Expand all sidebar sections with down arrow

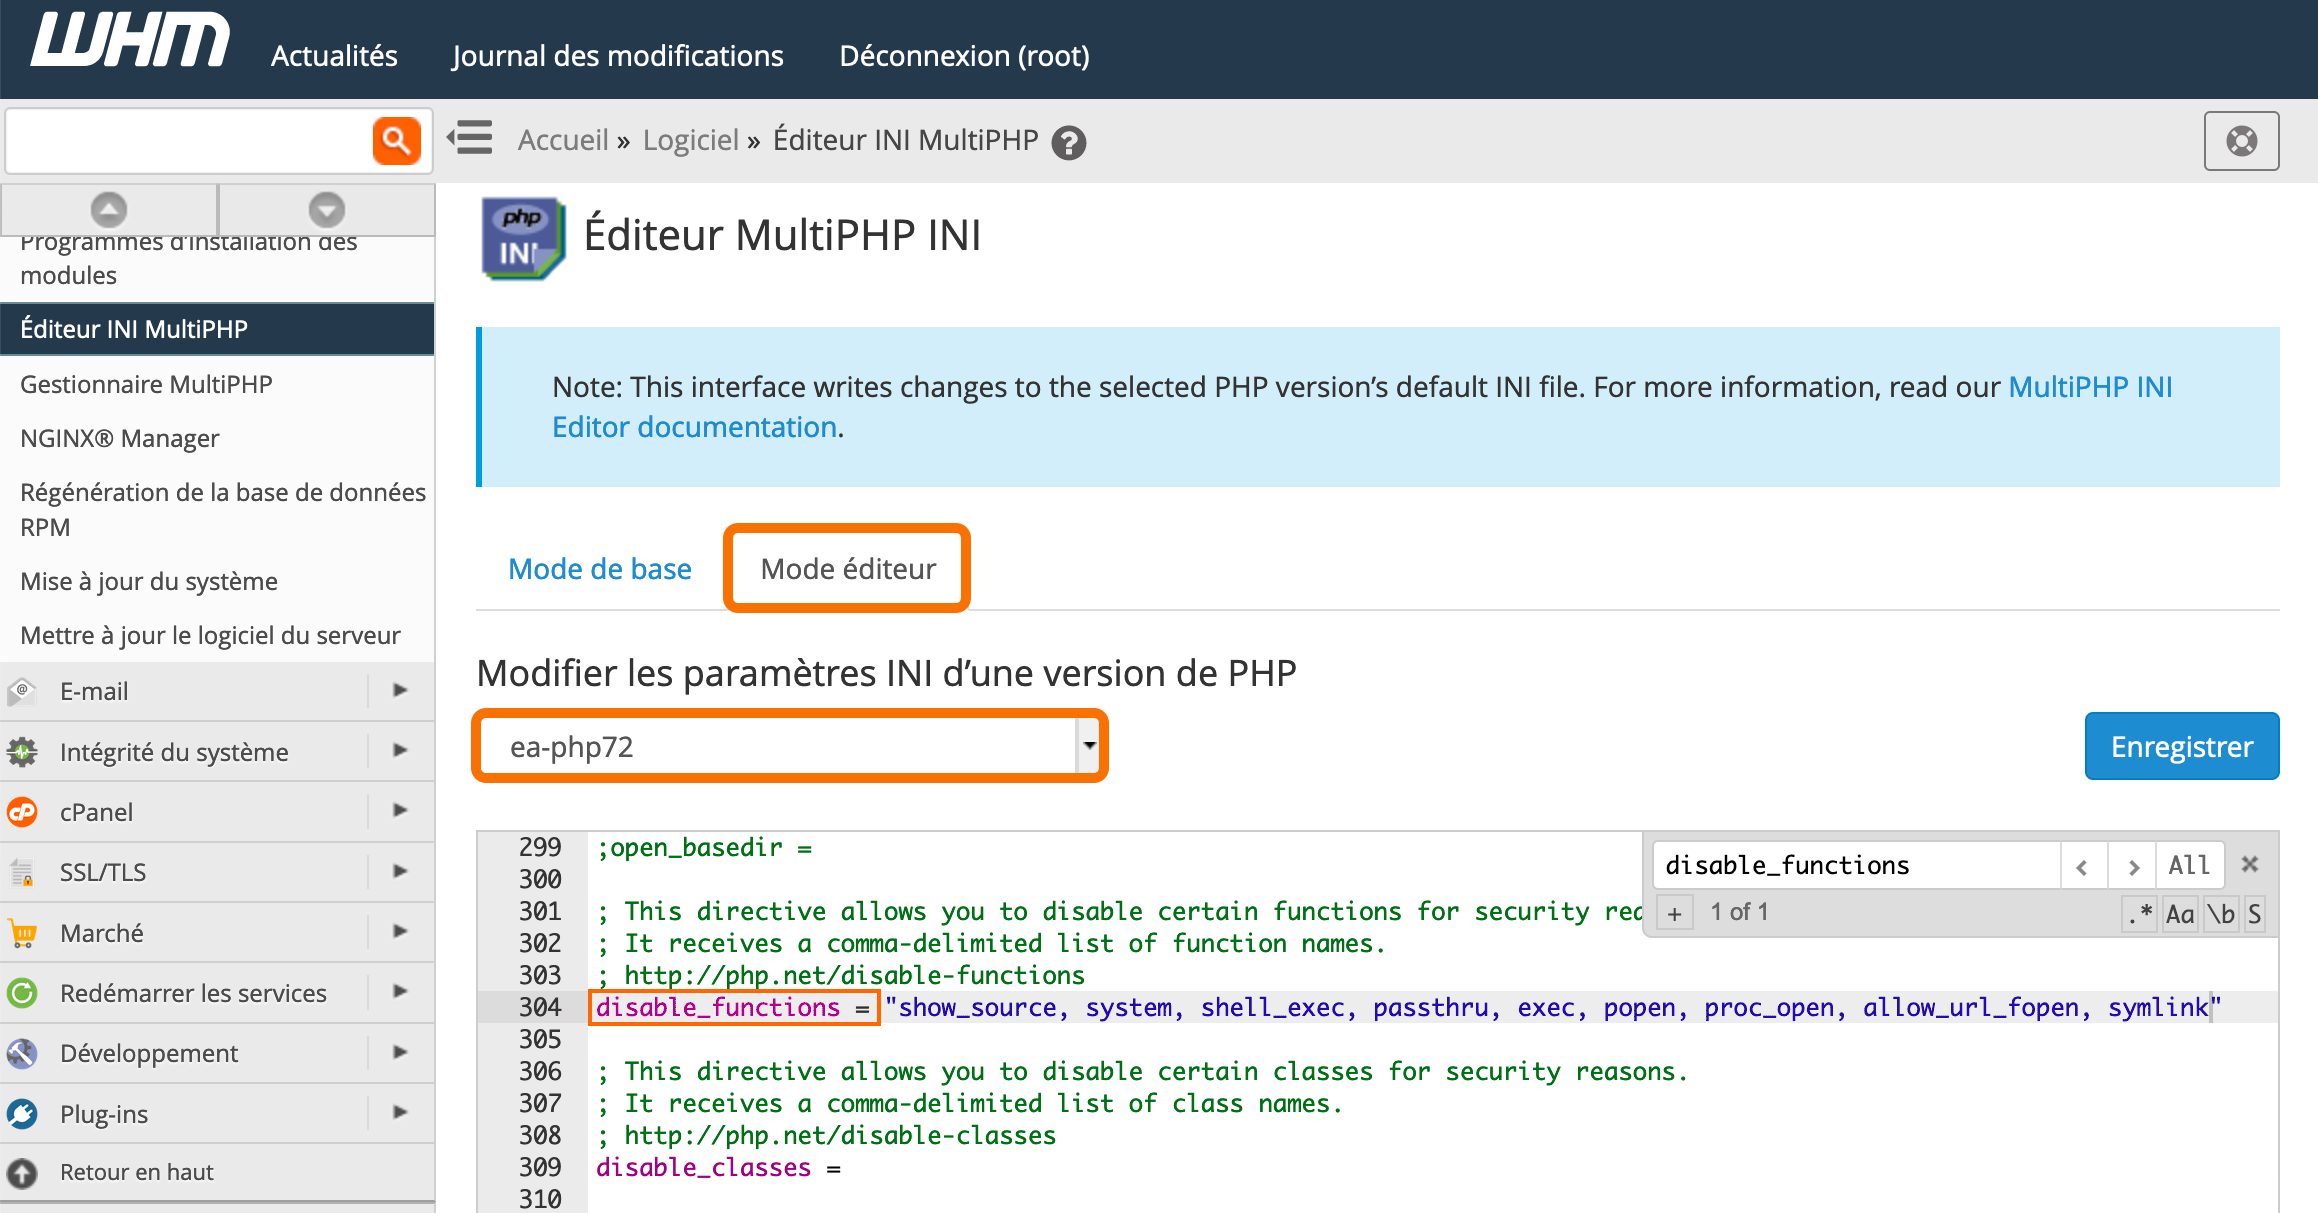point(327,209)
